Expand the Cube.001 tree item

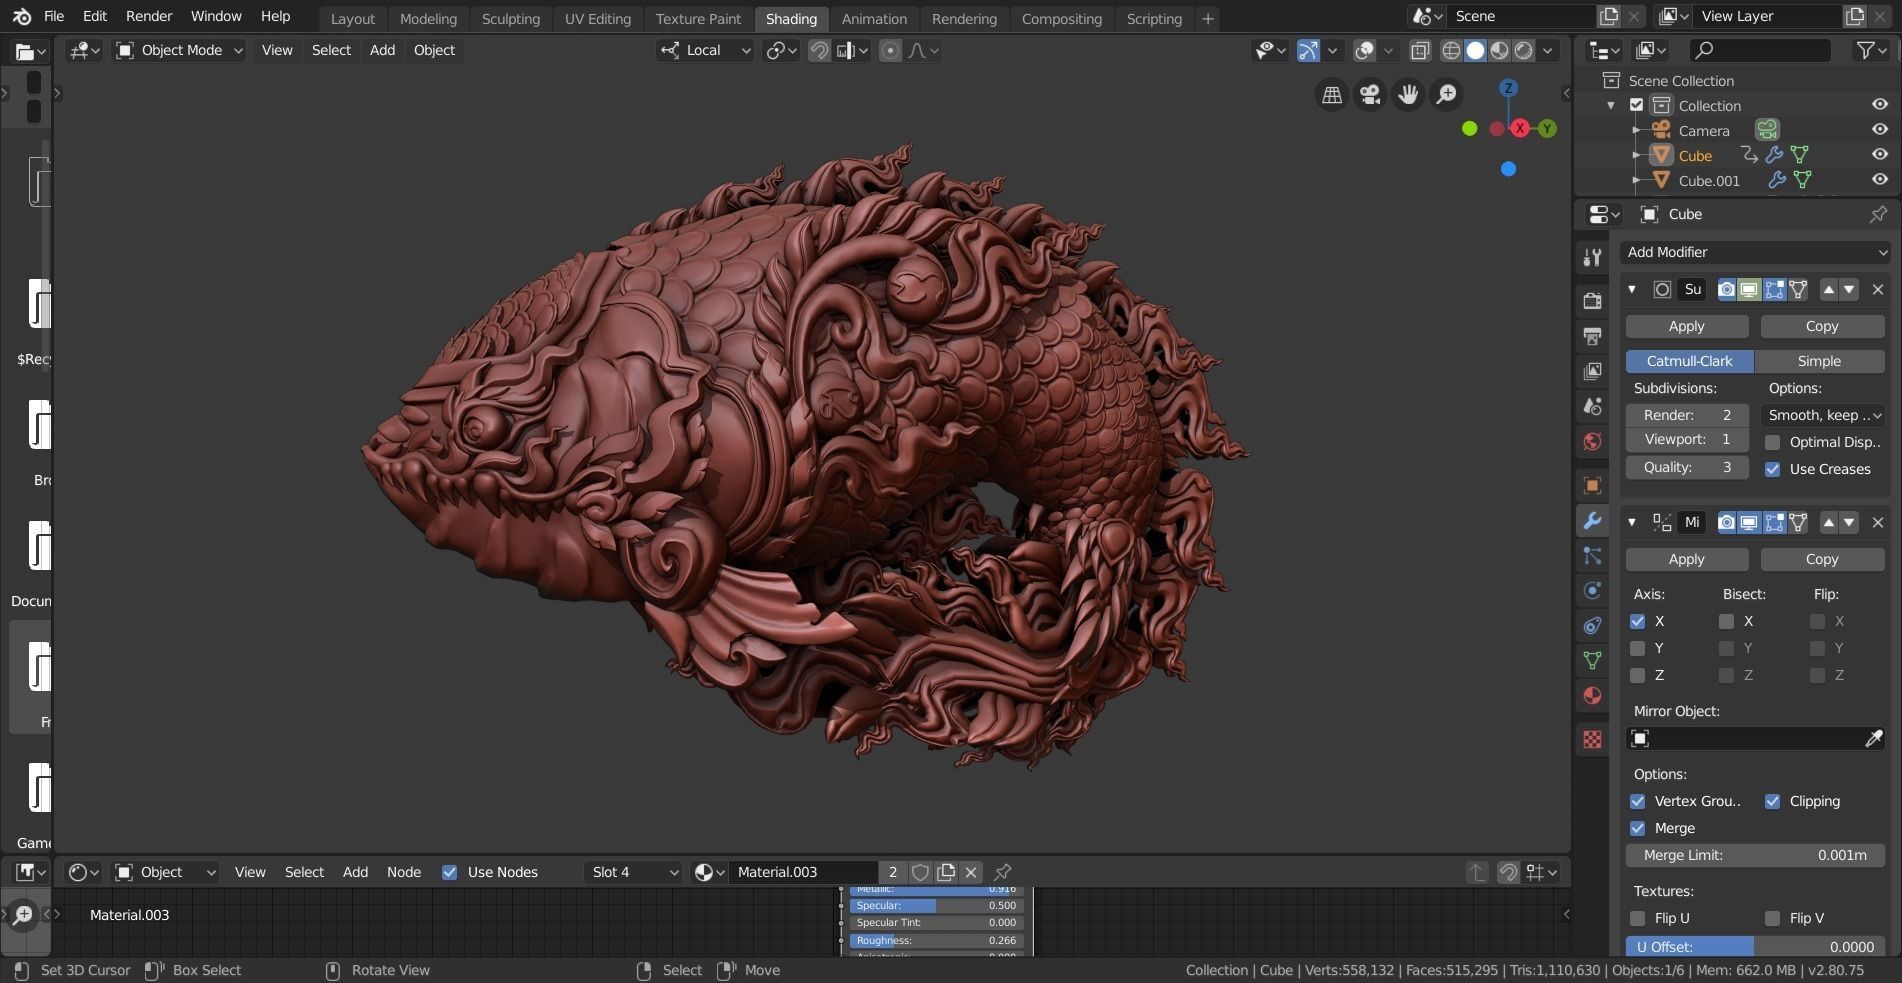pos(1636,181)
